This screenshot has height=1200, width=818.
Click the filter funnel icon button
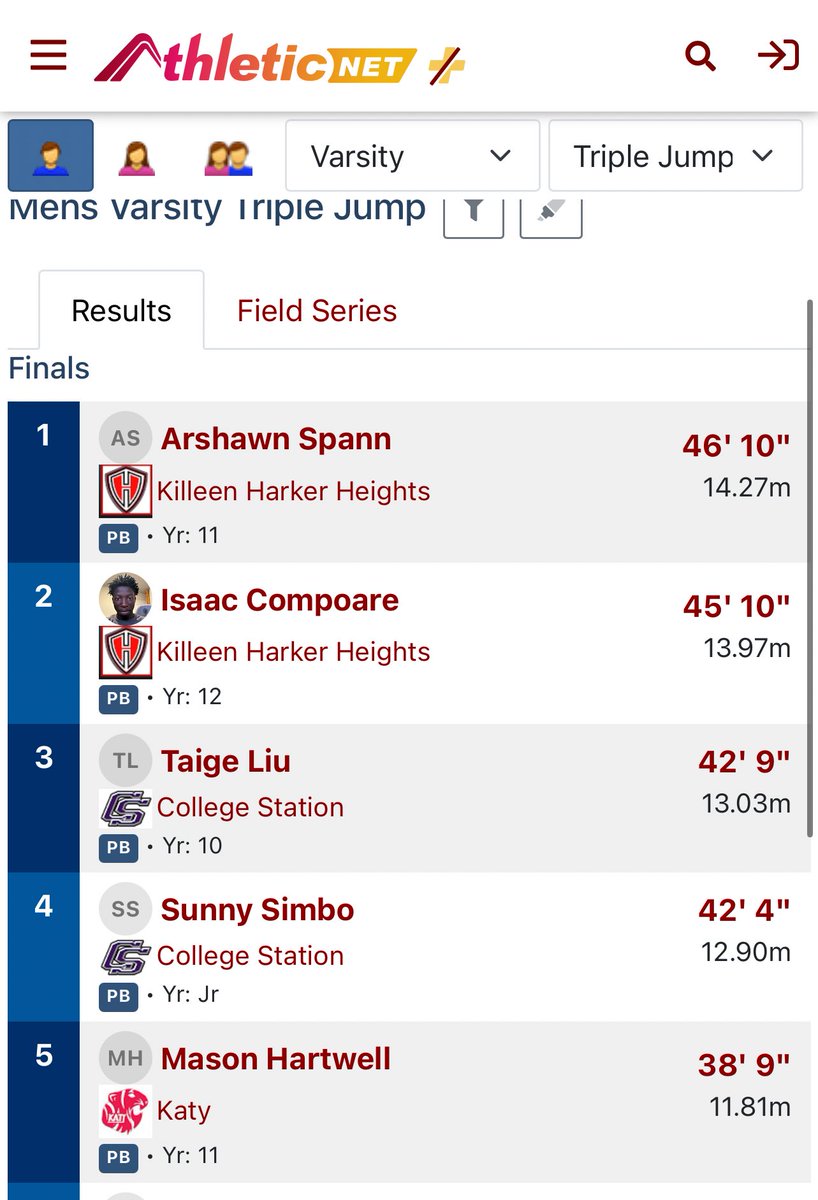[473, 214]
